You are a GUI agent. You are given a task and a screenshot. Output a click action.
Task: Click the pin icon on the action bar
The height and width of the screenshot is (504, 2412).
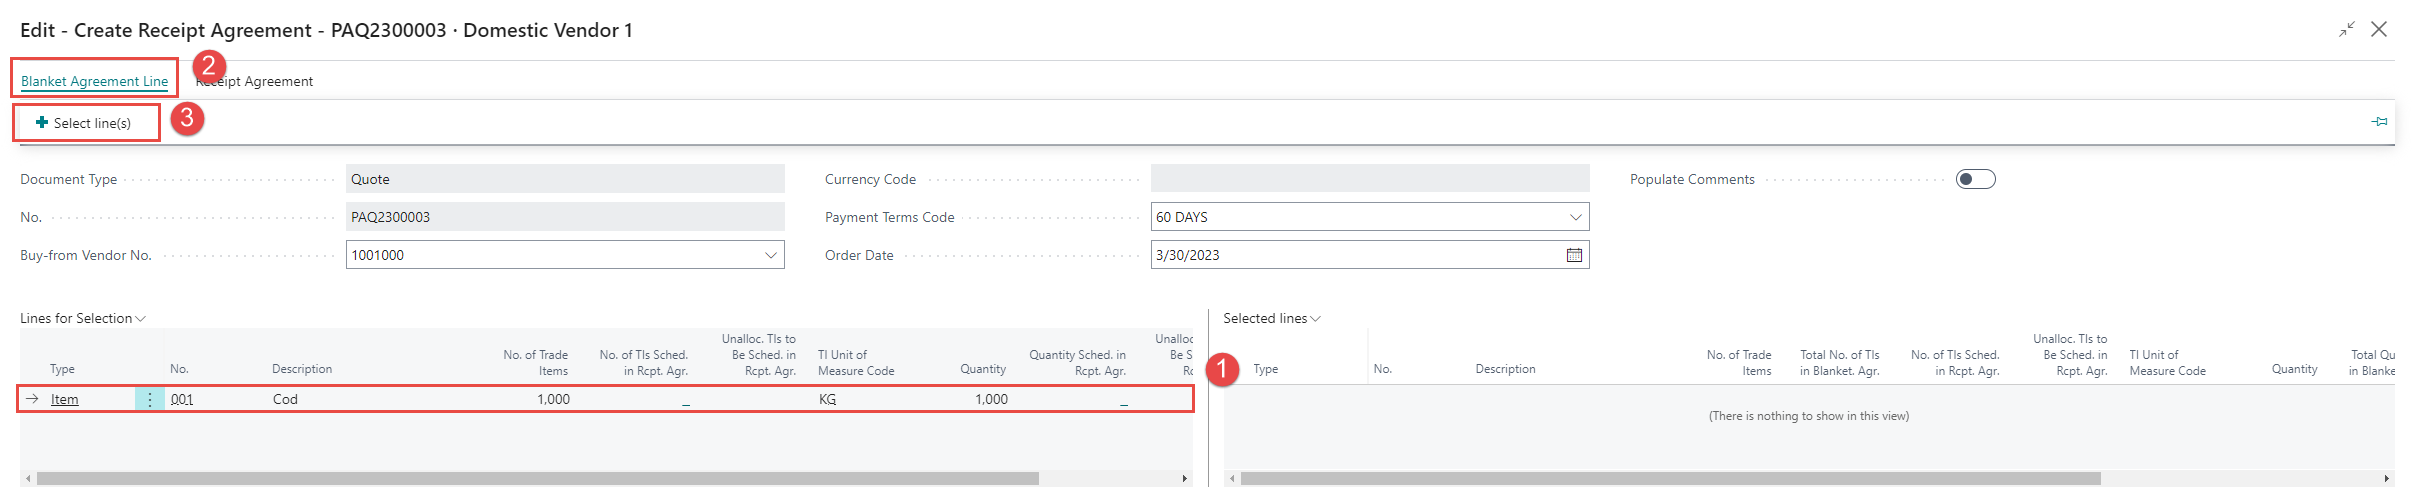tap(2379, 122)
